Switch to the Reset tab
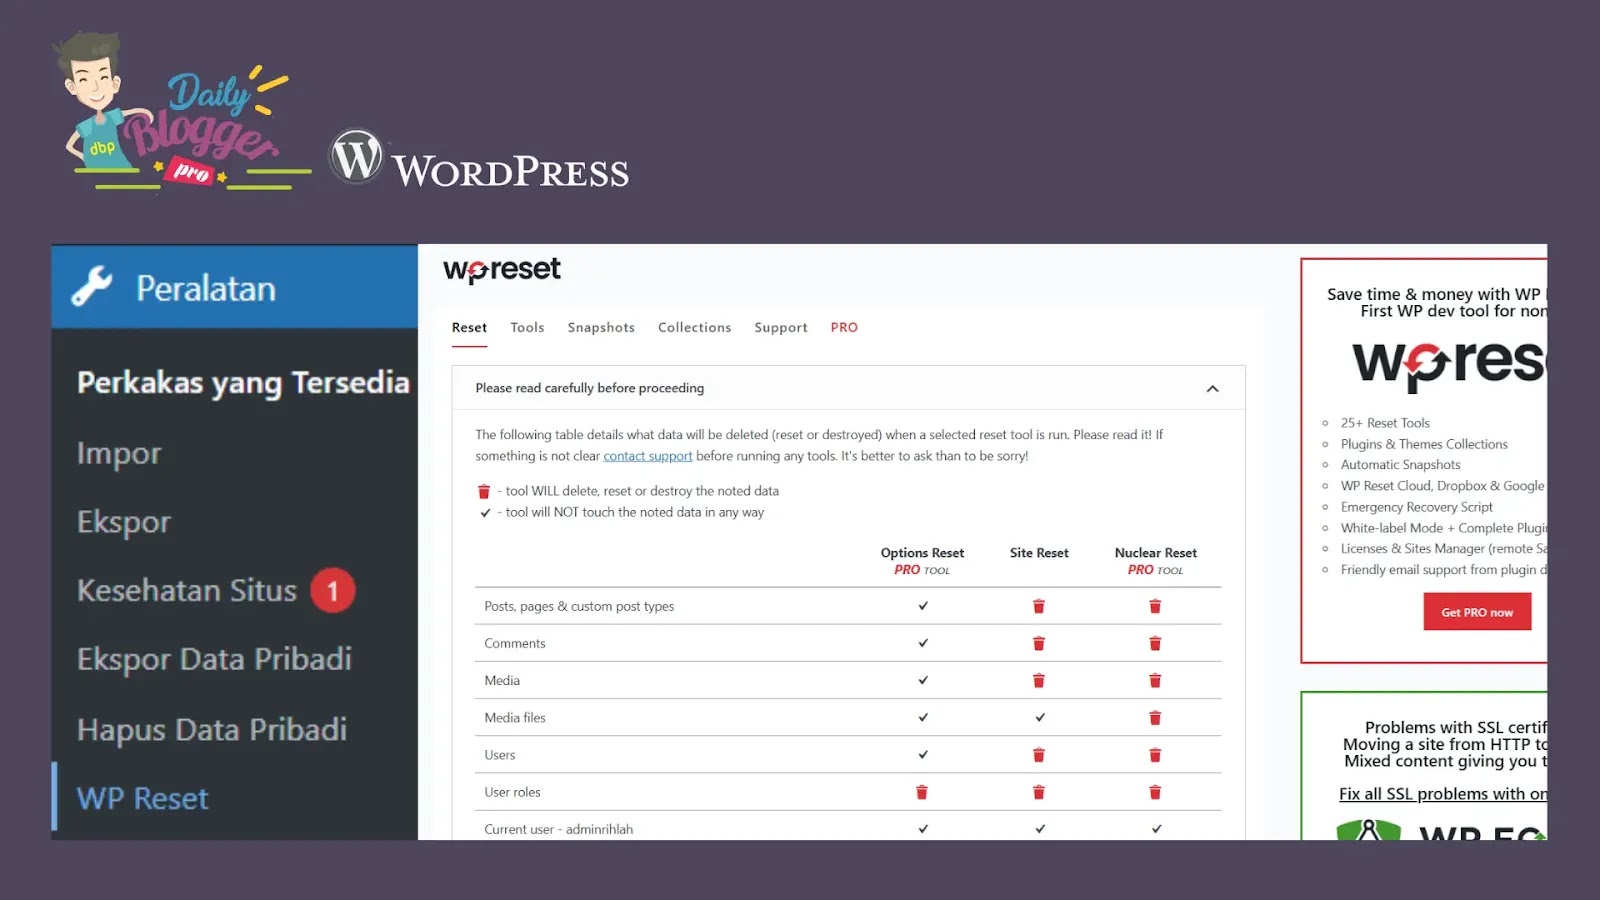 [x=469, y=327]
